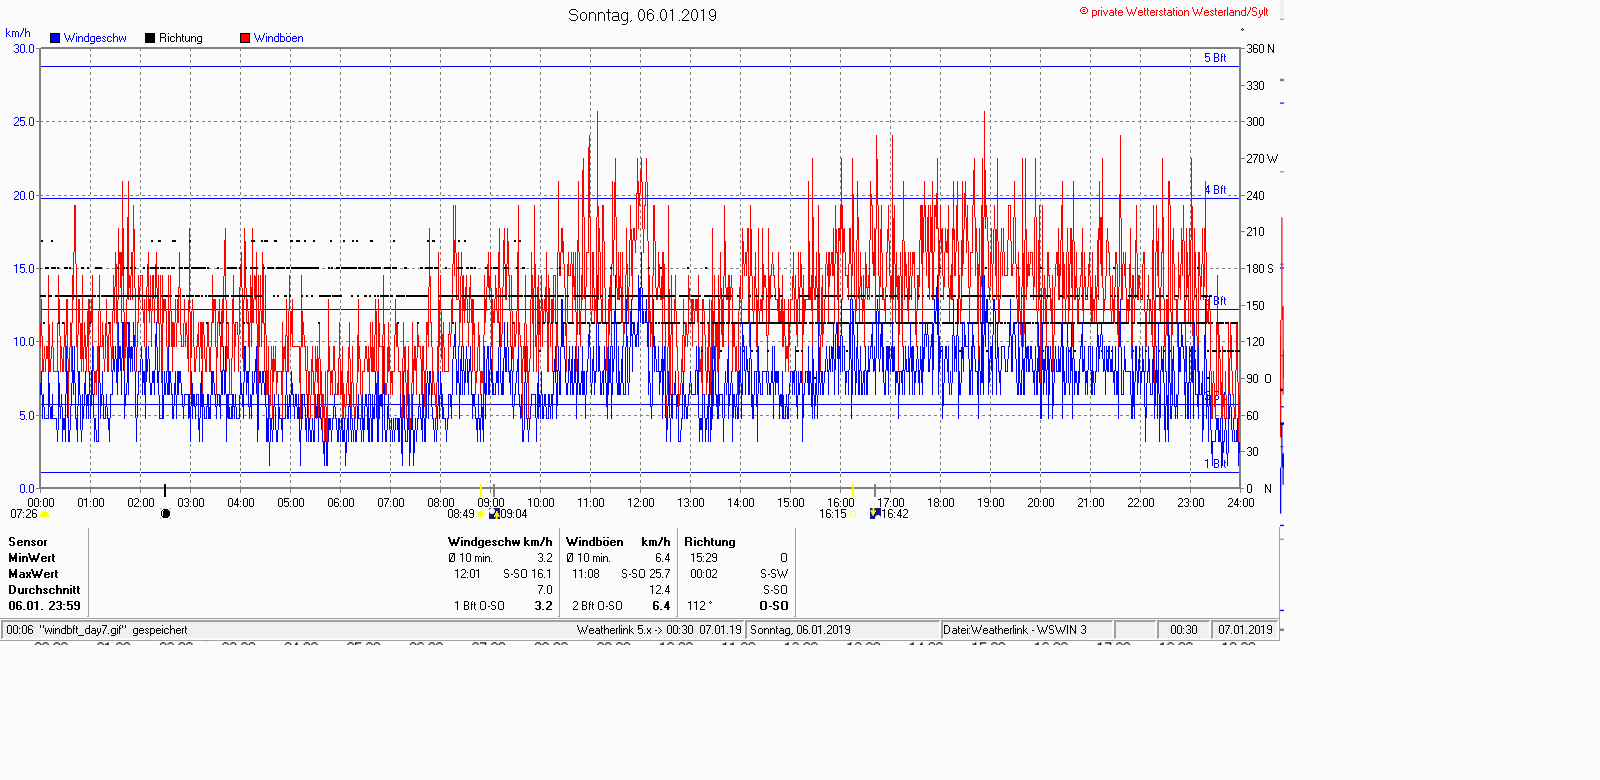Click the S-SO 16.1 max wind speed value
The height and width of the screenshot is (780, 1600).
[x=527, y=574]
